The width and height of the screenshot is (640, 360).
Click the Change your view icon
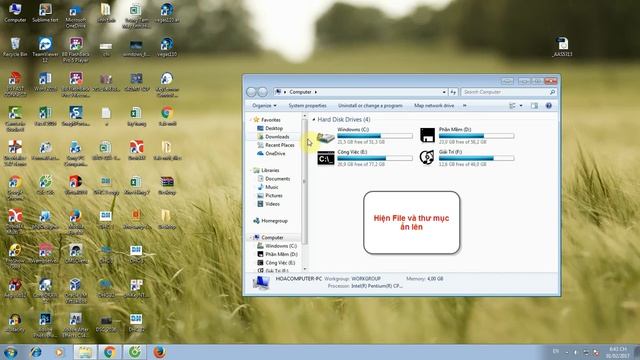pos(513,106)
